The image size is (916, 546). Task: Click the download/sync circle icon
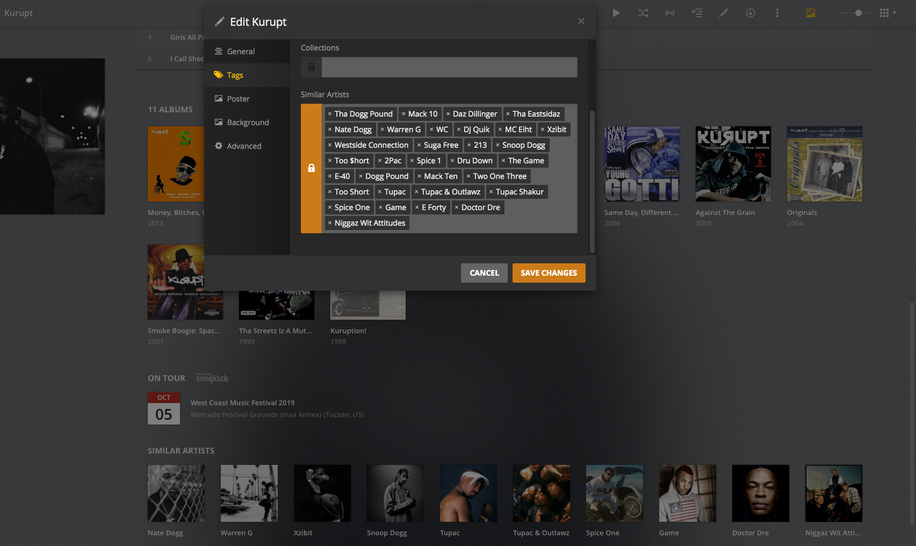point(750,13)
